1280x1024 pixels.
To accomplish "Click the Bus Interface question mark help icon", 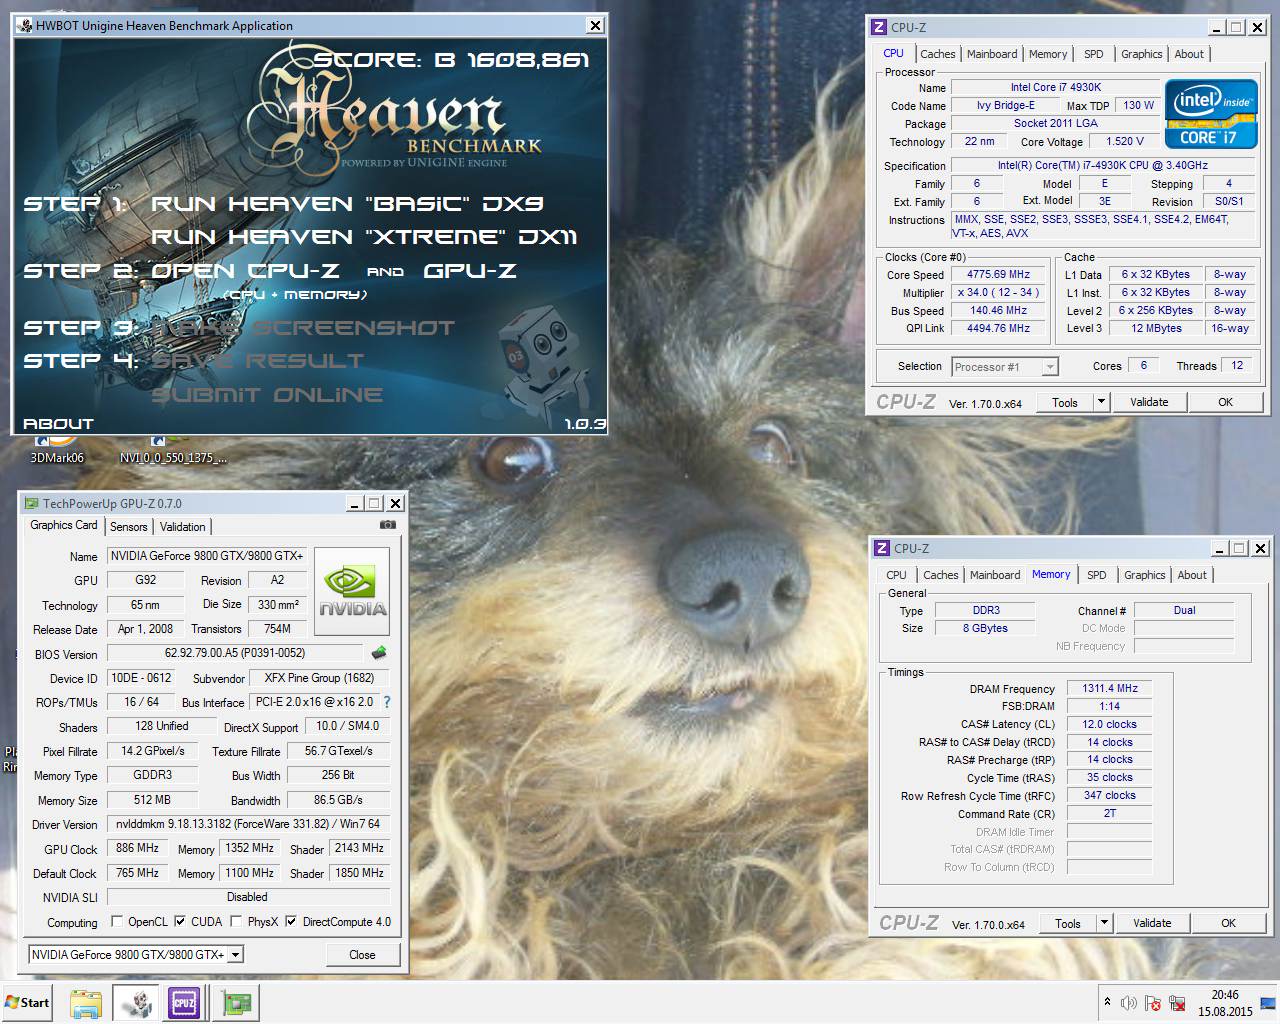I will point(387,702).
